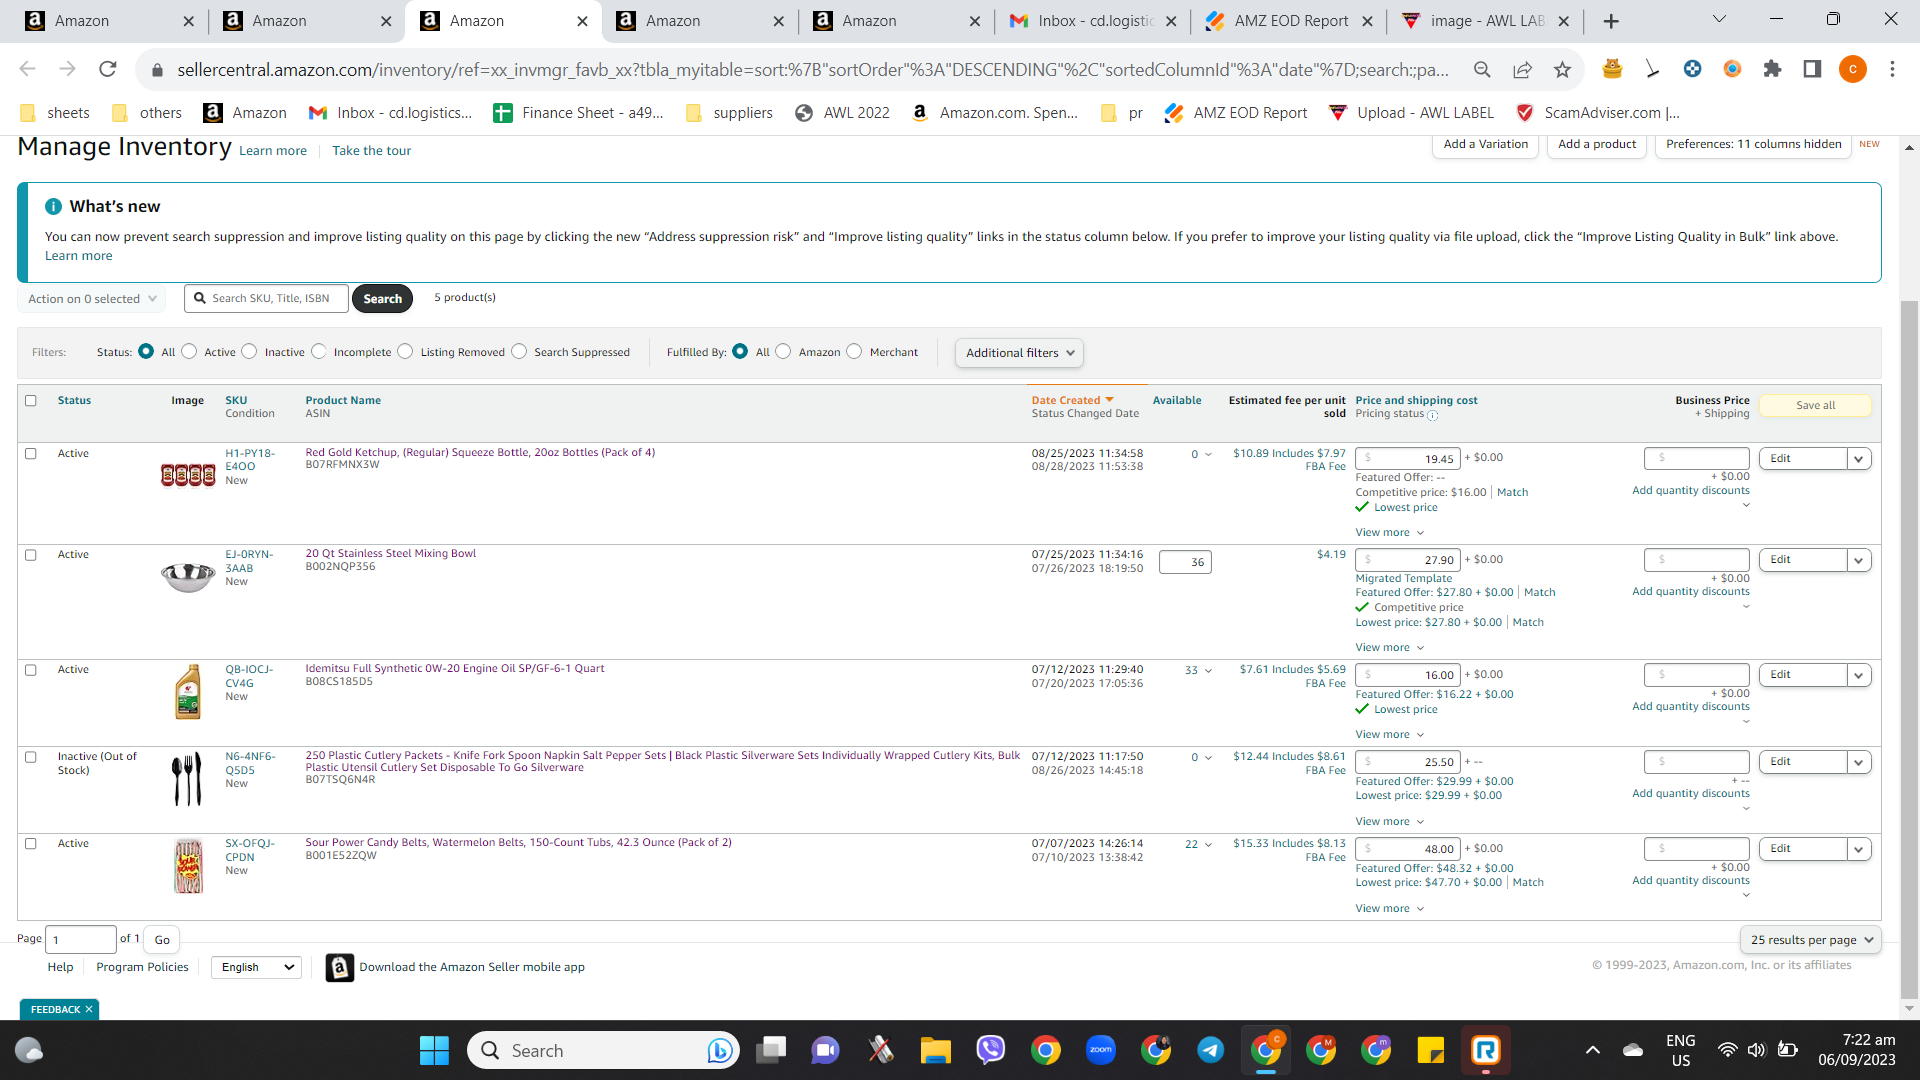Screen dimensions: 1920x1080
Task: Expand View more for Mixing Bowl row
Action: coord(1389,648)
